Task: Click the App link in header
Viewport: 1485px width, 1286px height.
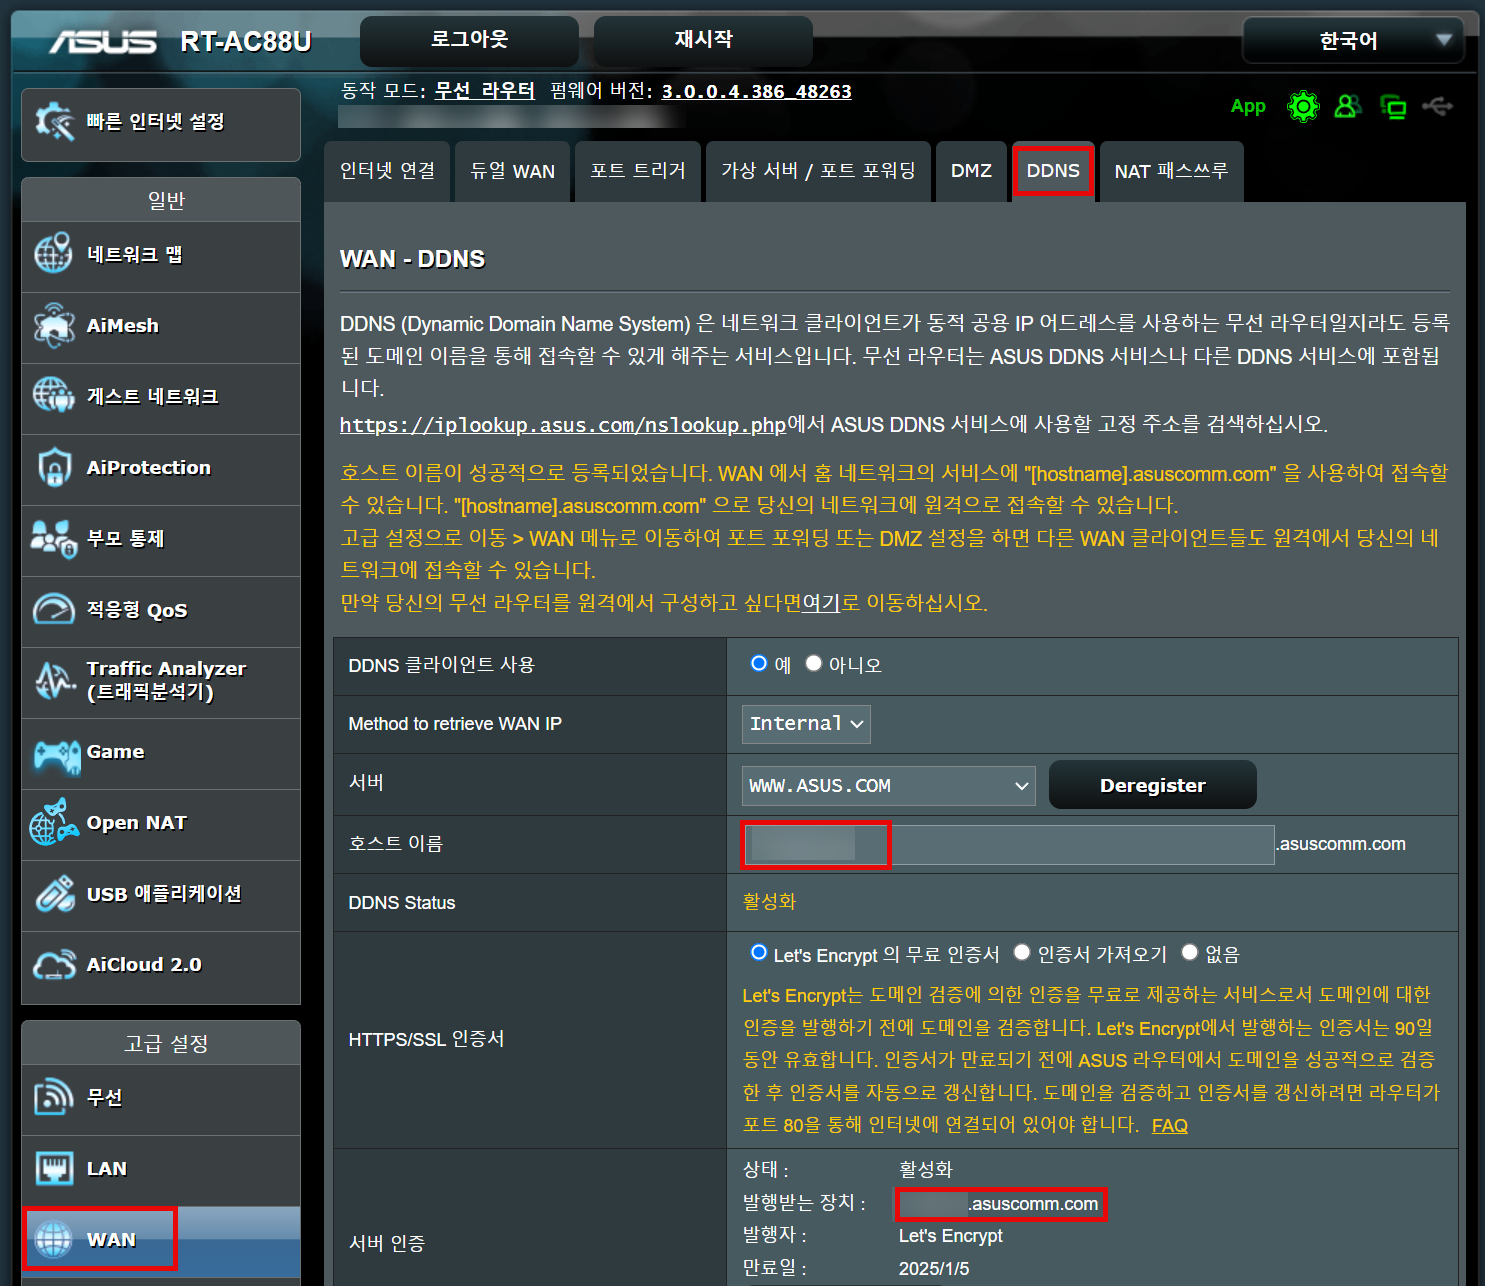Action: click(1248, 106)
